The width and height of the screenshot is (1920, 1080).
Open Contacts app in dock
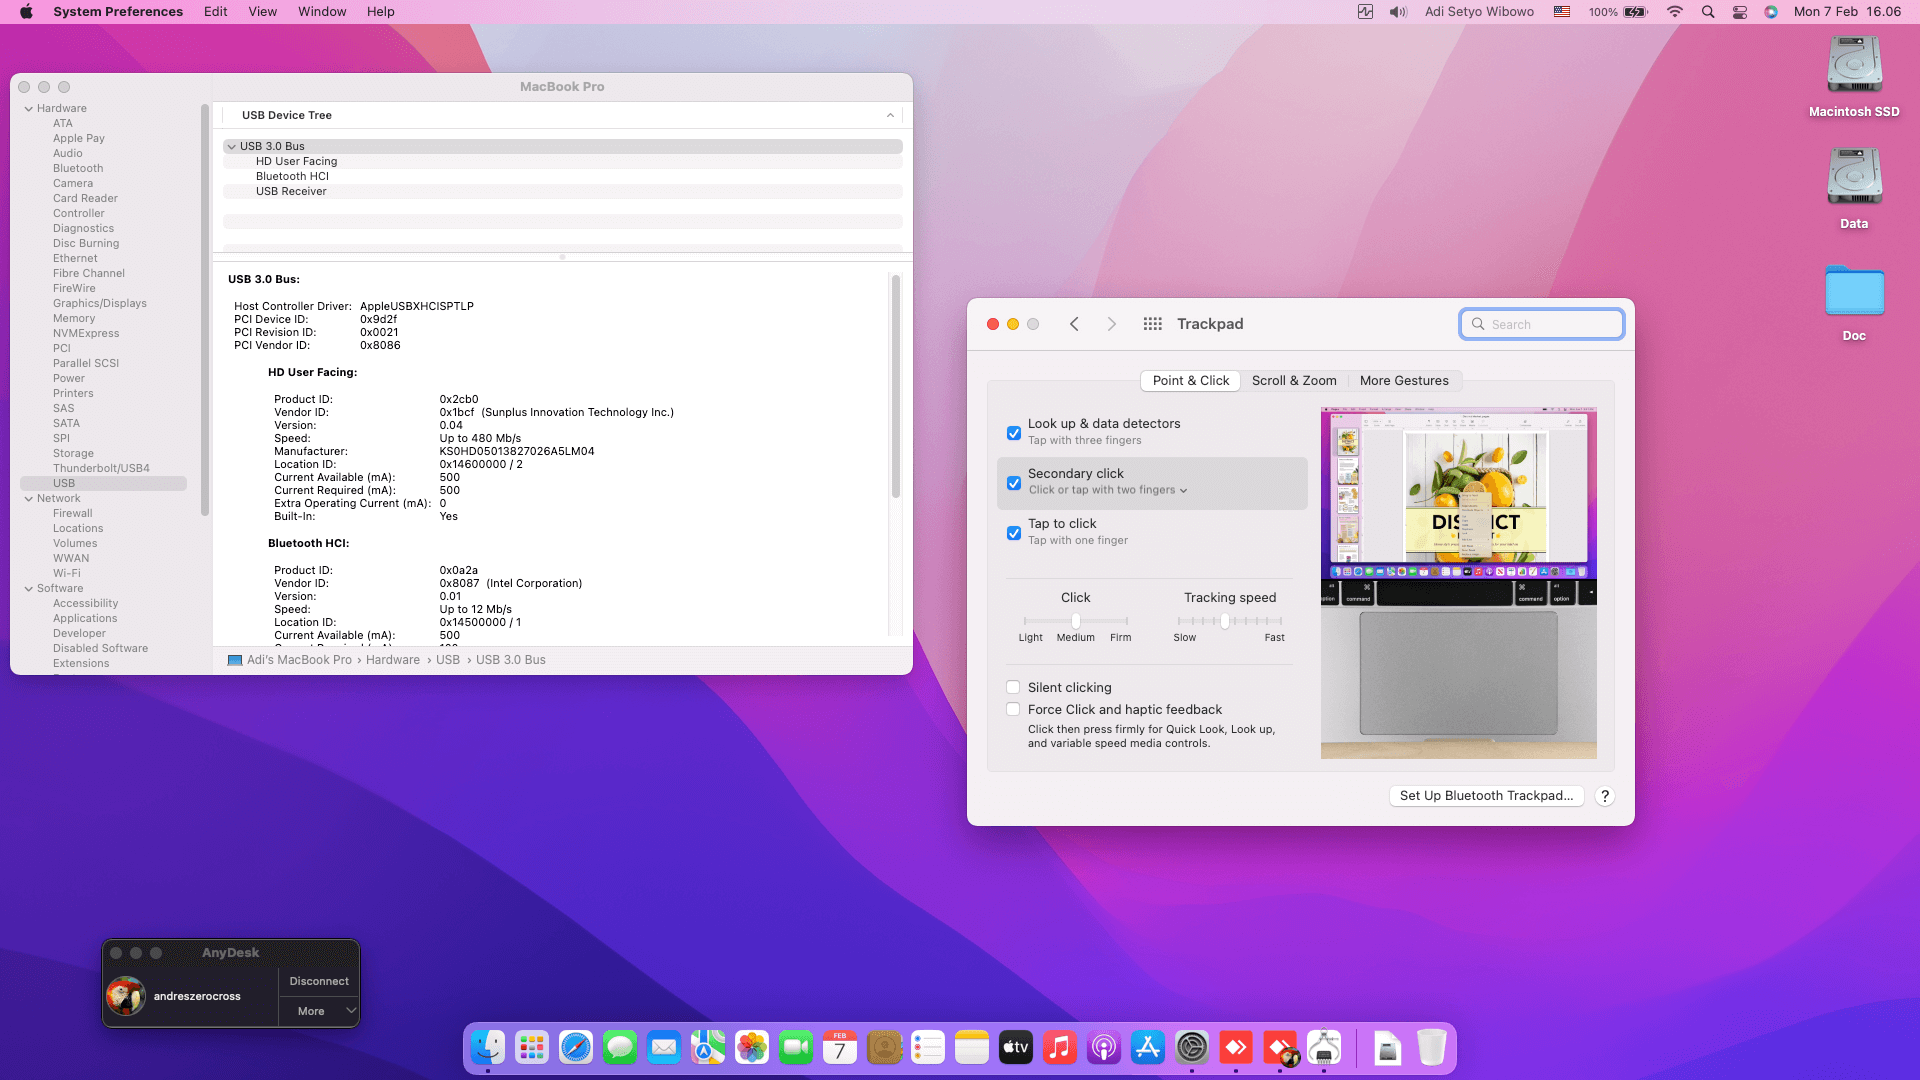884,1047
